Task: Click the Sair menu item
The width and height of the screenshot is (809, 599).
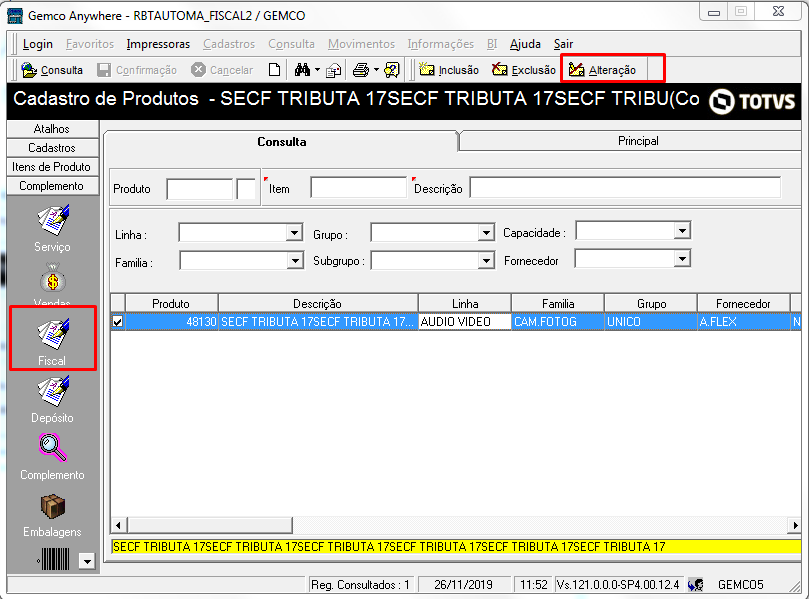Action: click(x=563, y=44)
